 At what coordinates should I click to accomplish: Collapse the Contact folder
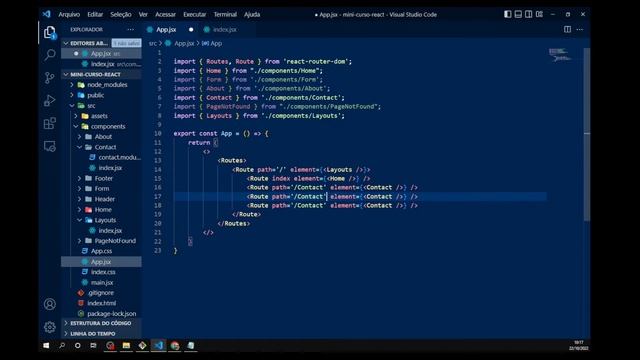(80, 147)
